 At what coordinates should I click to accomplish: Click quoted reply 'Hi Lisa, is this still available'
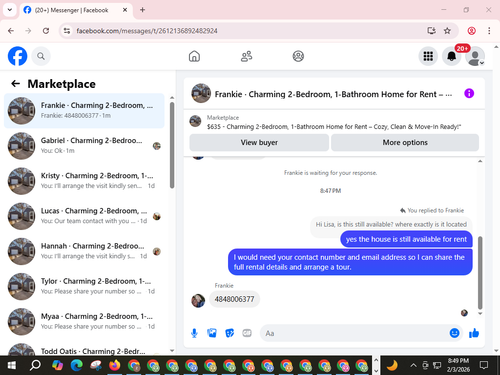pos(391,224)
